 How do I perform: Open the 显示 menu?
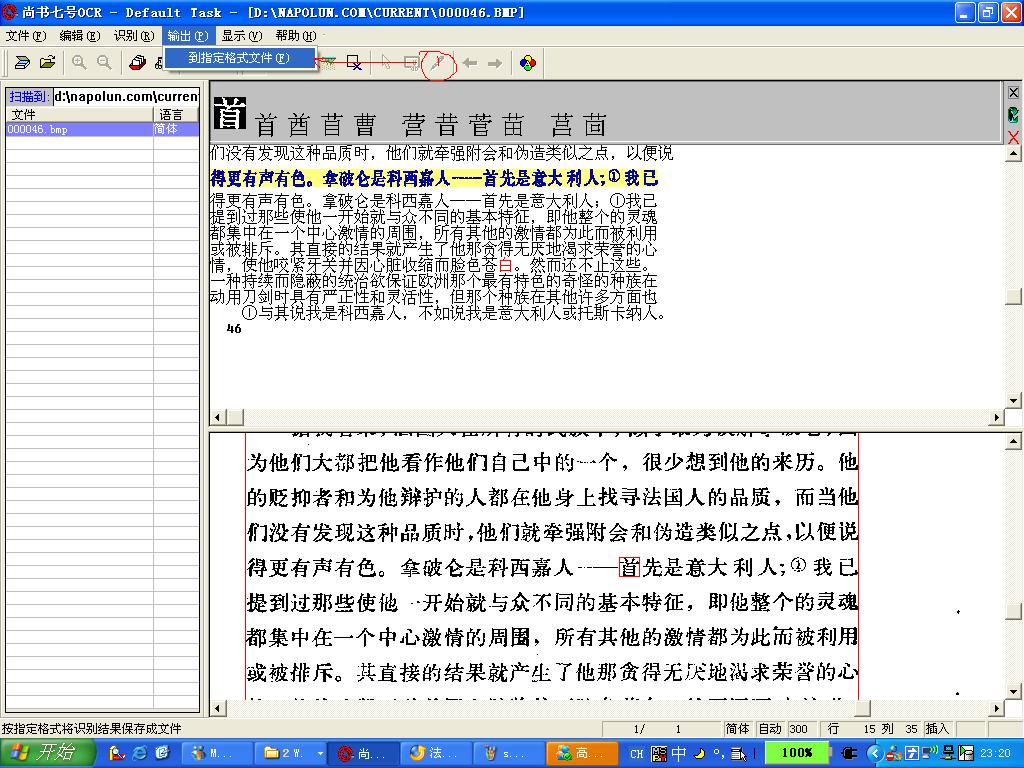[242, 35]
